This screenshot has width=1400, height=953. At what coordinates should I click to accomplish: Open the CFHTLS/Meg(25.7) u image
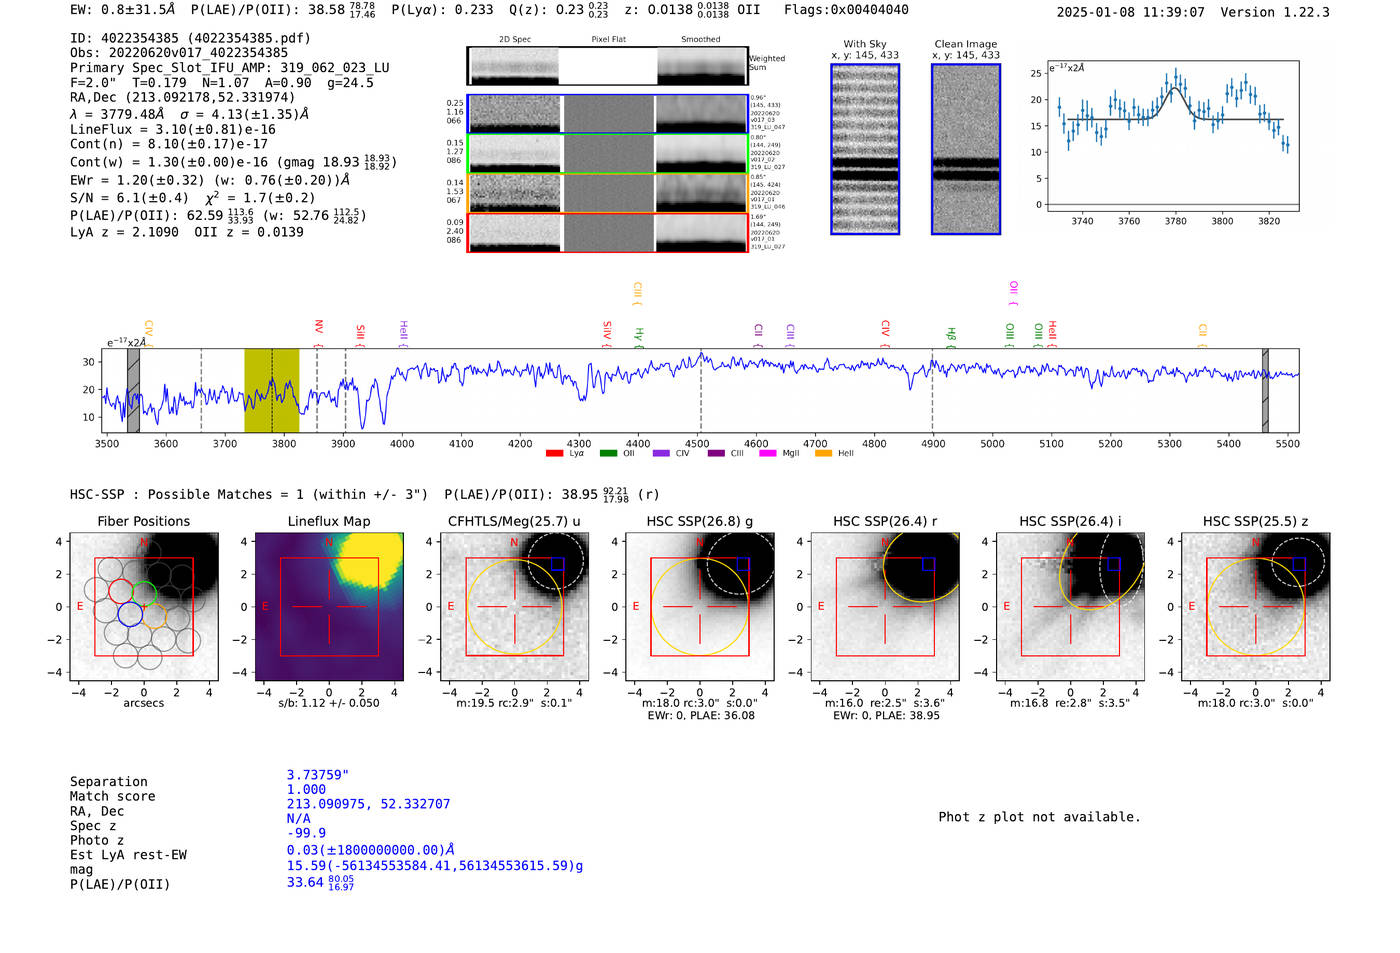pyautogui.click(x=514, y=606)
